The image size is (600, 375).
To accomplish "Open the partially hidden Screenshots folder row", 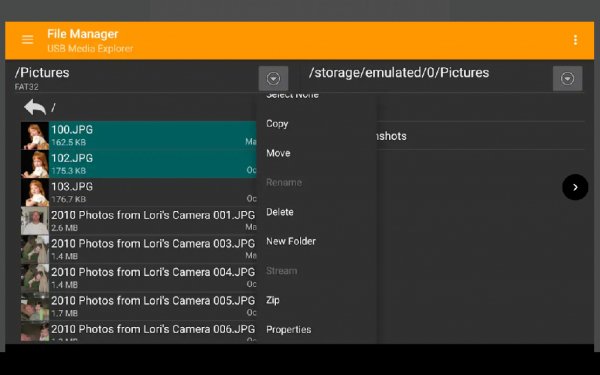I will 481,136.
